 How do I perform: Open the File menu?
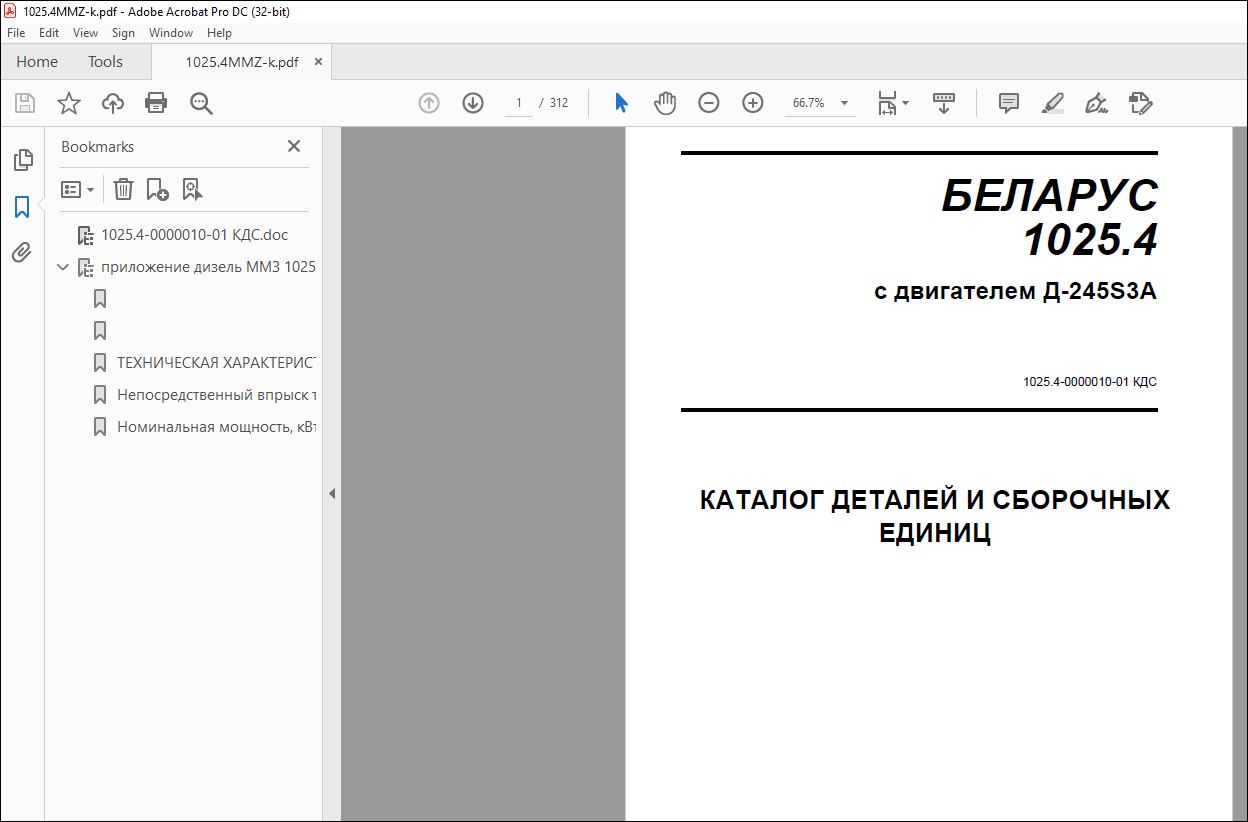(x=16, y=33)
